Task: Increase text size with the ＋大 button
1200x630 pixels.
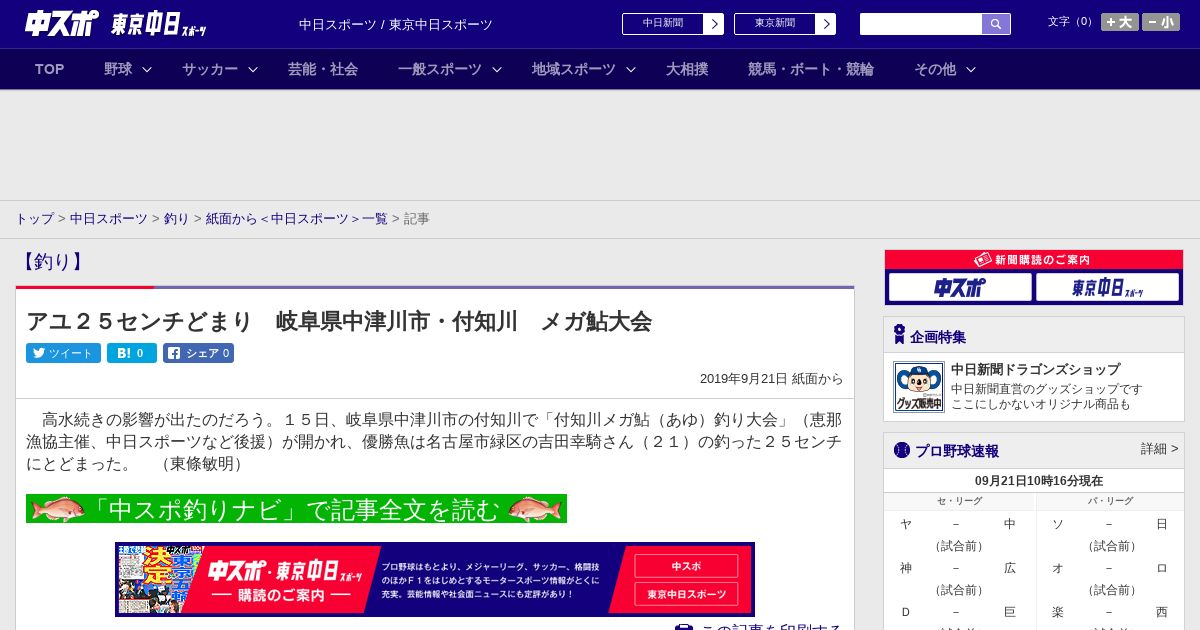Action: click(x=1120, y=22)
